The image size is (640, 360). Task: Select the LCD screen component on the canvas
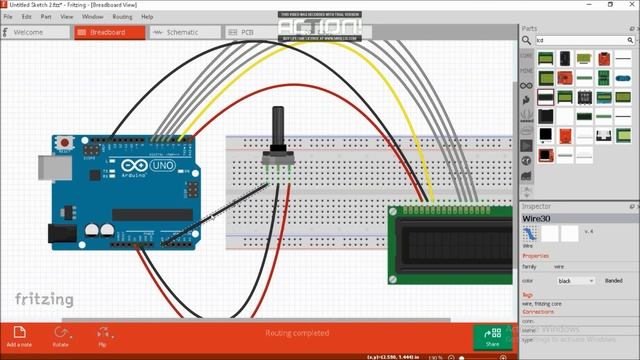(x=450, y=245)
